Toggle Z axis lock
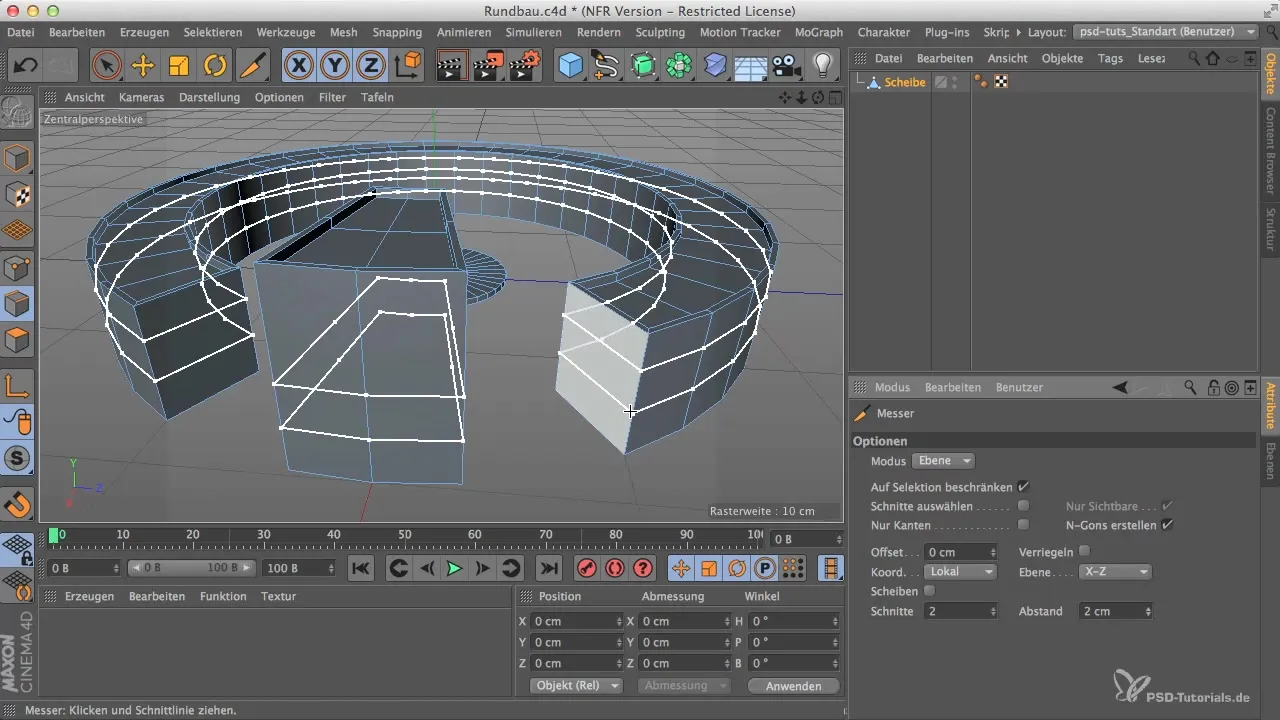 click(x=371, y=66)
